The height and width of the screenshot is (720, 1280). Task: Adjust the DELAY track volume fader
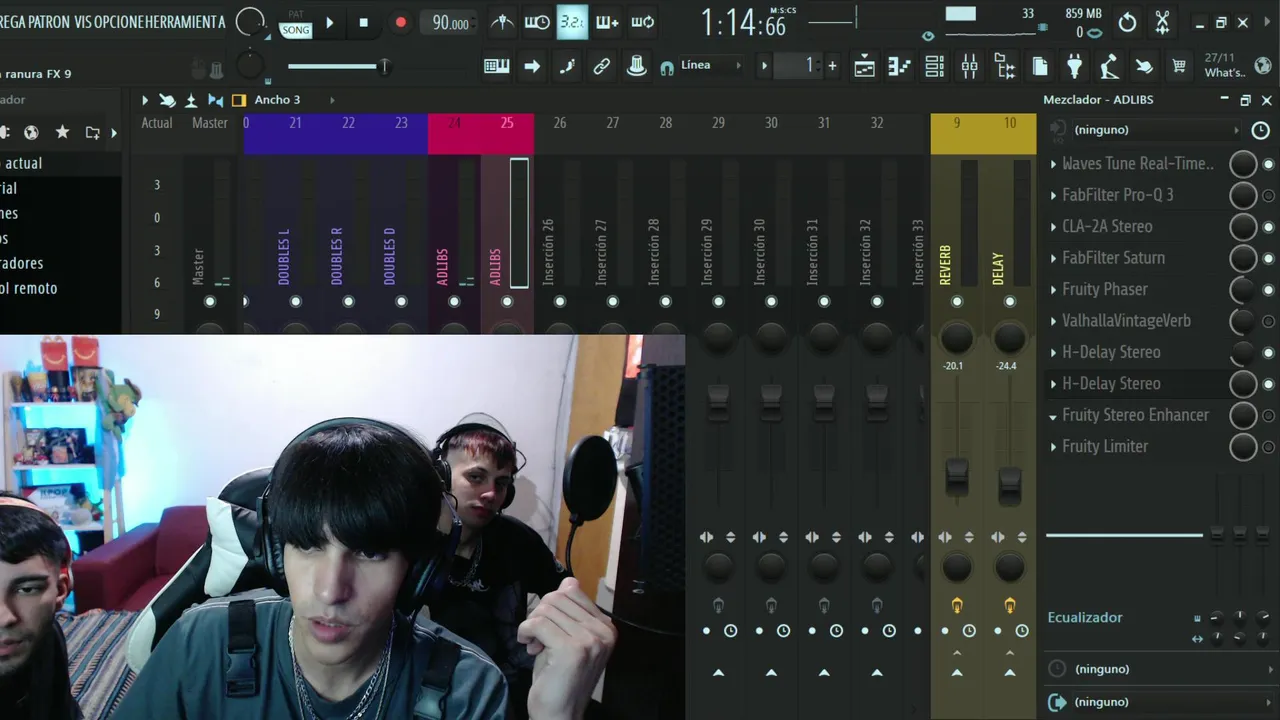[1010, 486]
